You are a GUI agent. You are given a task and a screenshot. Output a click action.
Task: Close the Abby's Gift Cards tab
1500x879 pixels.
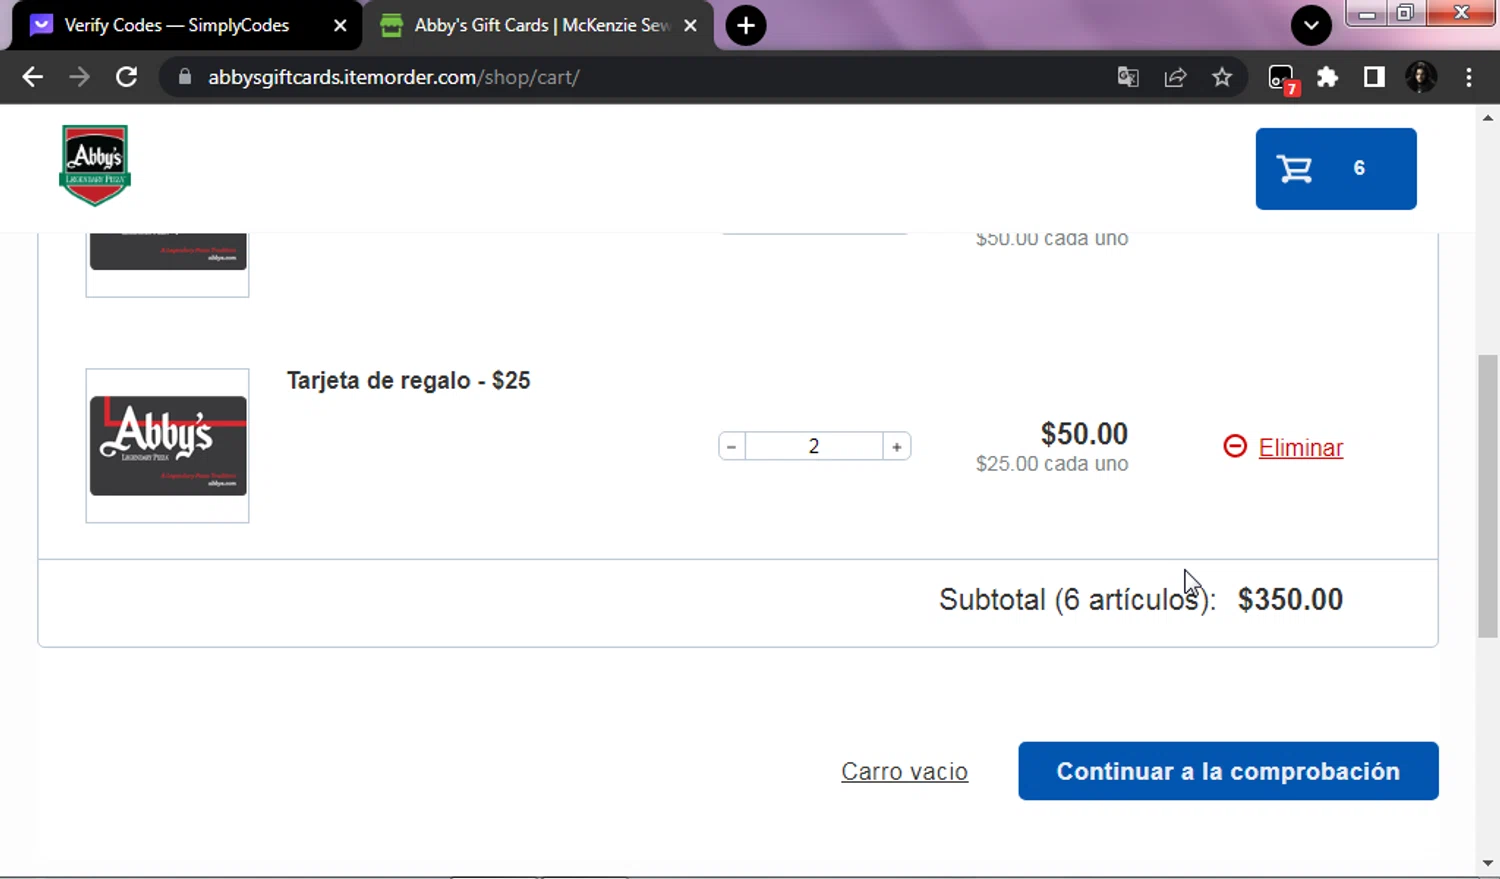690,25
